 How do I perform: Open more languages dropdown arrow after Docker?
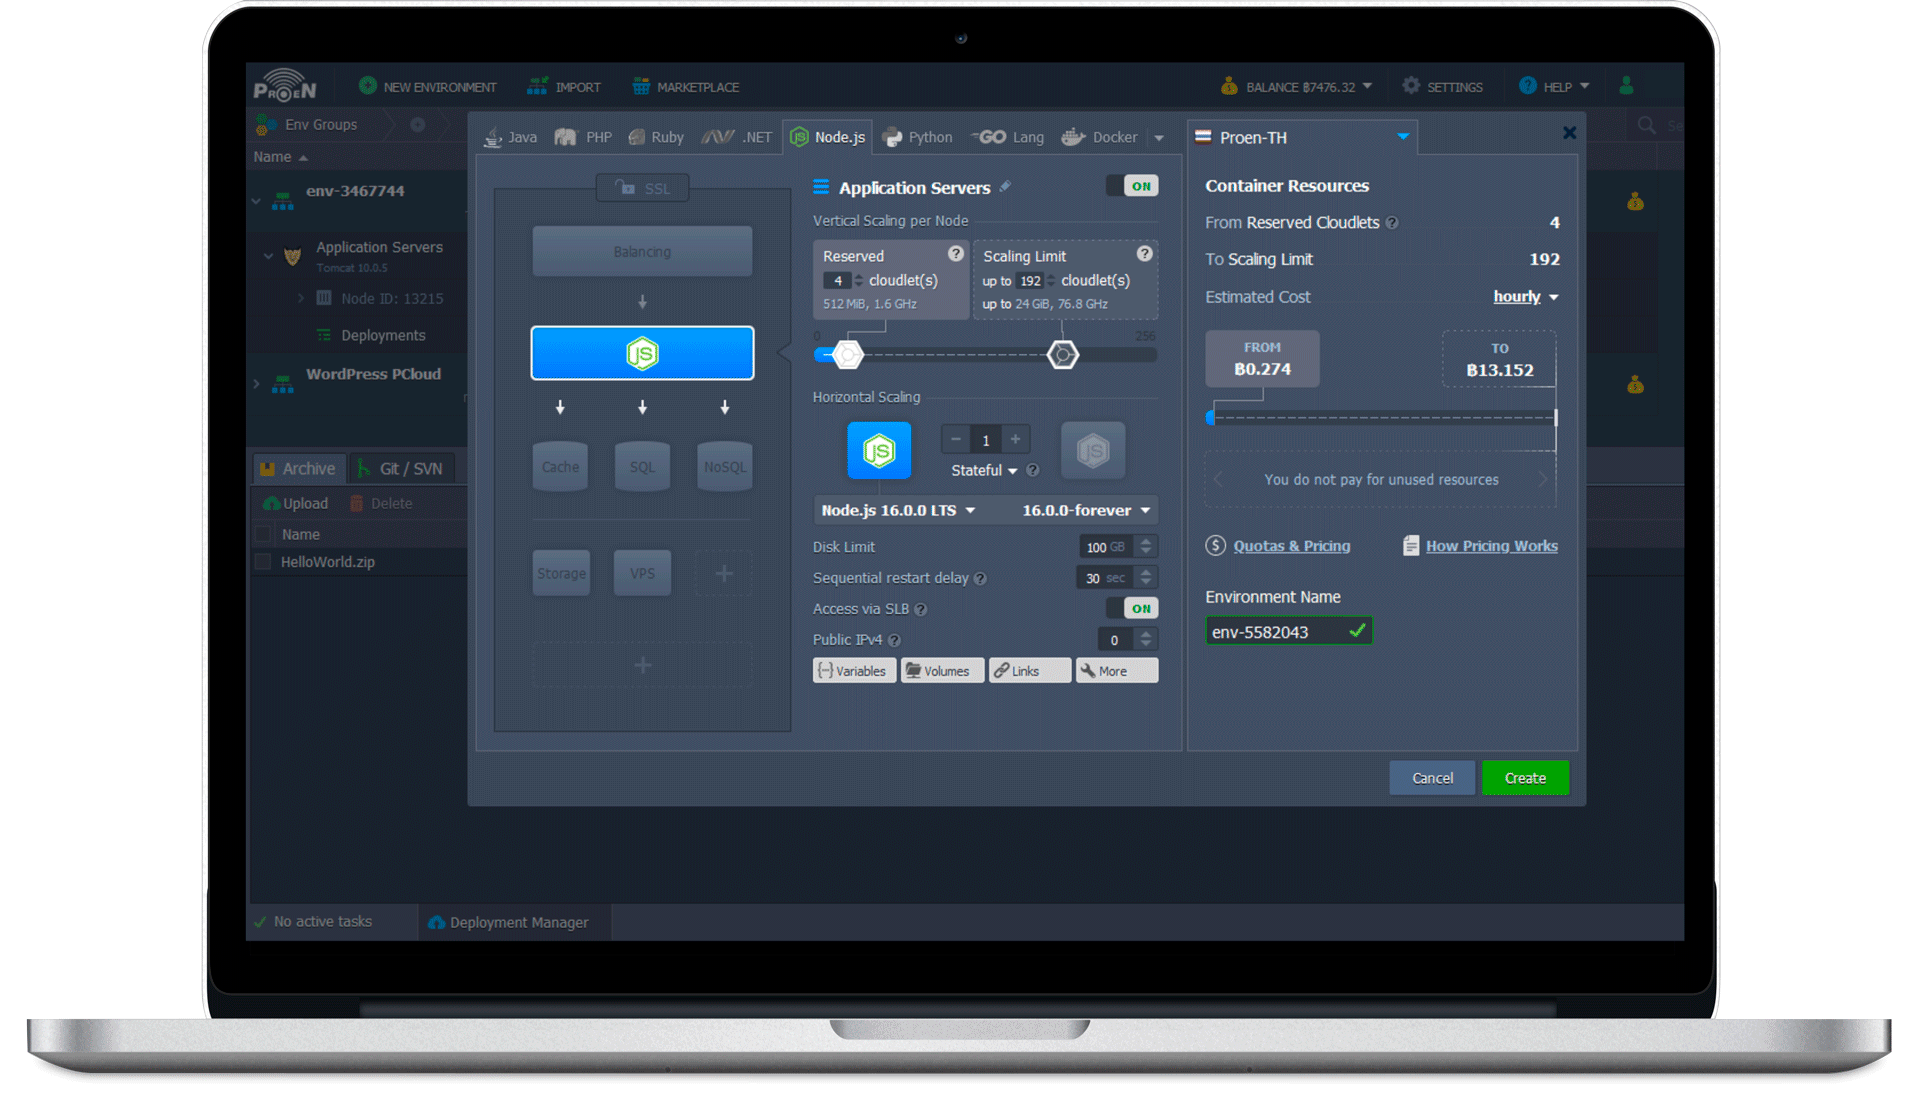click(1159, 138)
